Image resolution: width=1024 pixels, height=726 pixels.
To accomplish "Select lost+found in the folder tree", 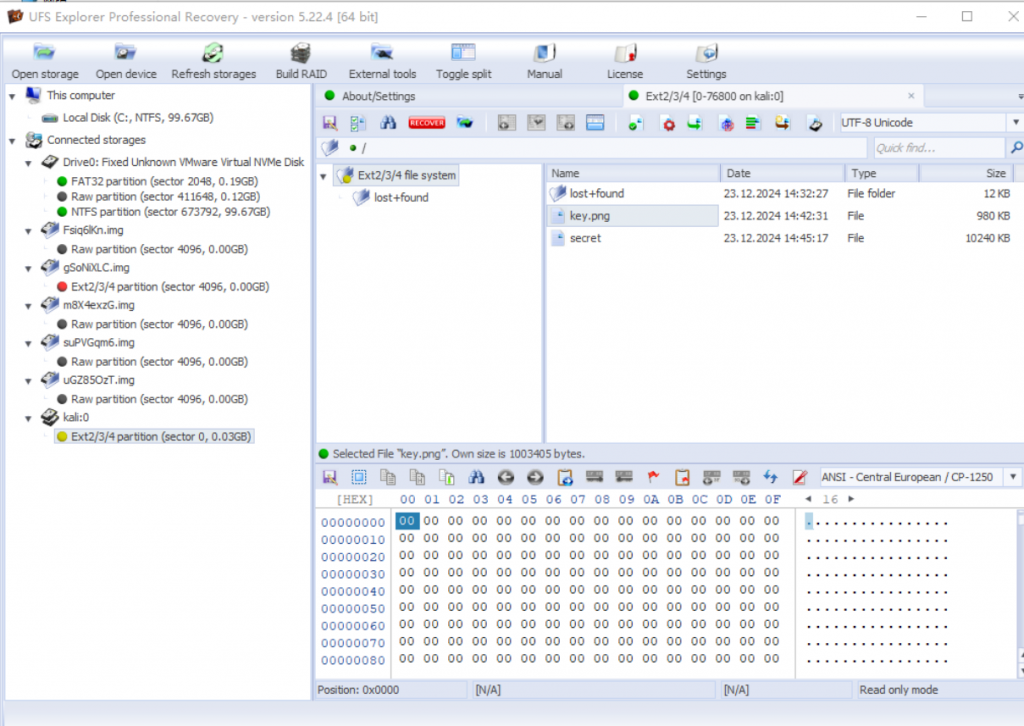I will [401, 198].
